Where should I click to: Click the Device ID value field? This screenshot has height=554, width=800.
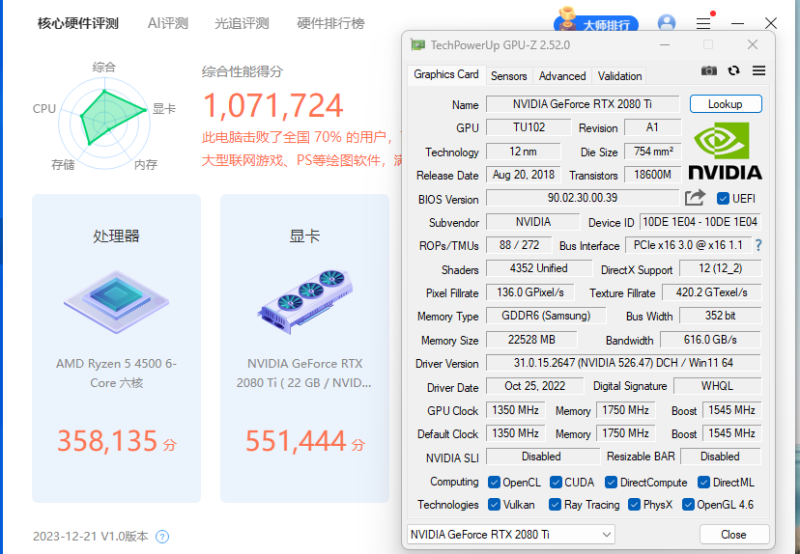click(700, 222)
